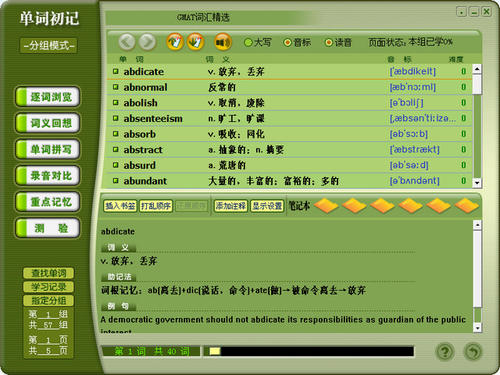Screen dimensions: 500x375
Task: Click the bullet icon beside abundant
Action: point(116,180)
